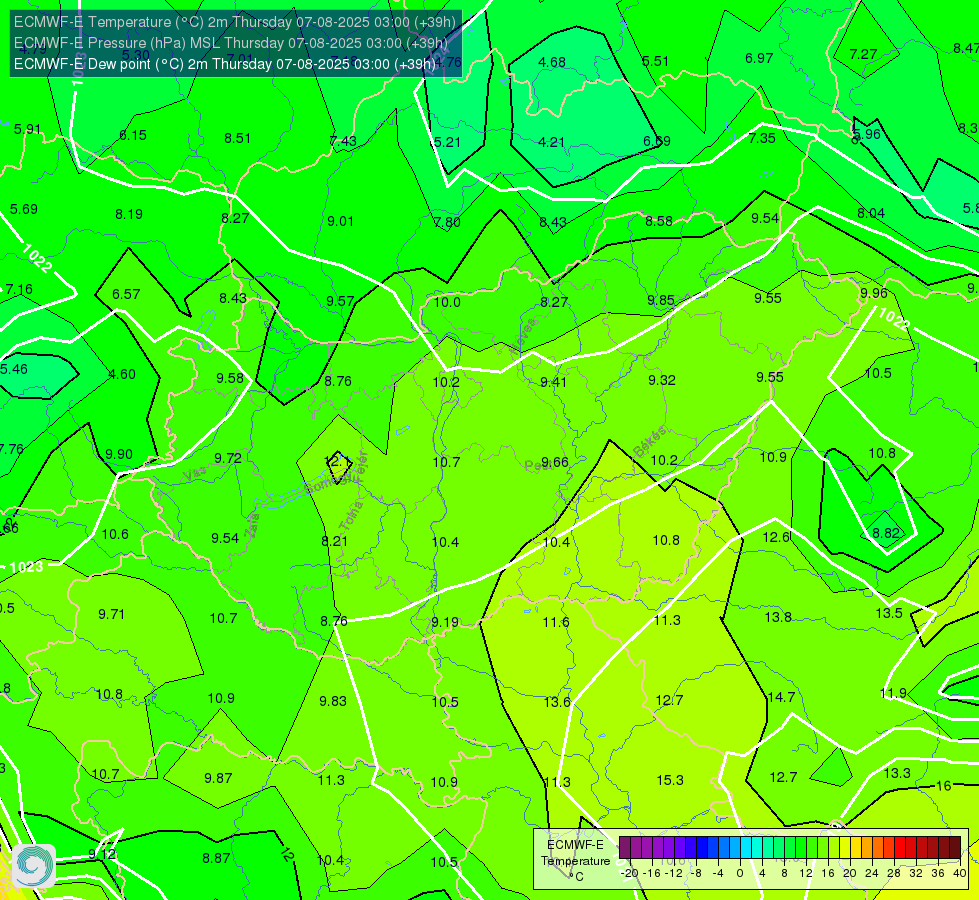Click the temperature value 4.21
This screenshot has width=979, height=900.
[x=551, y=142]
